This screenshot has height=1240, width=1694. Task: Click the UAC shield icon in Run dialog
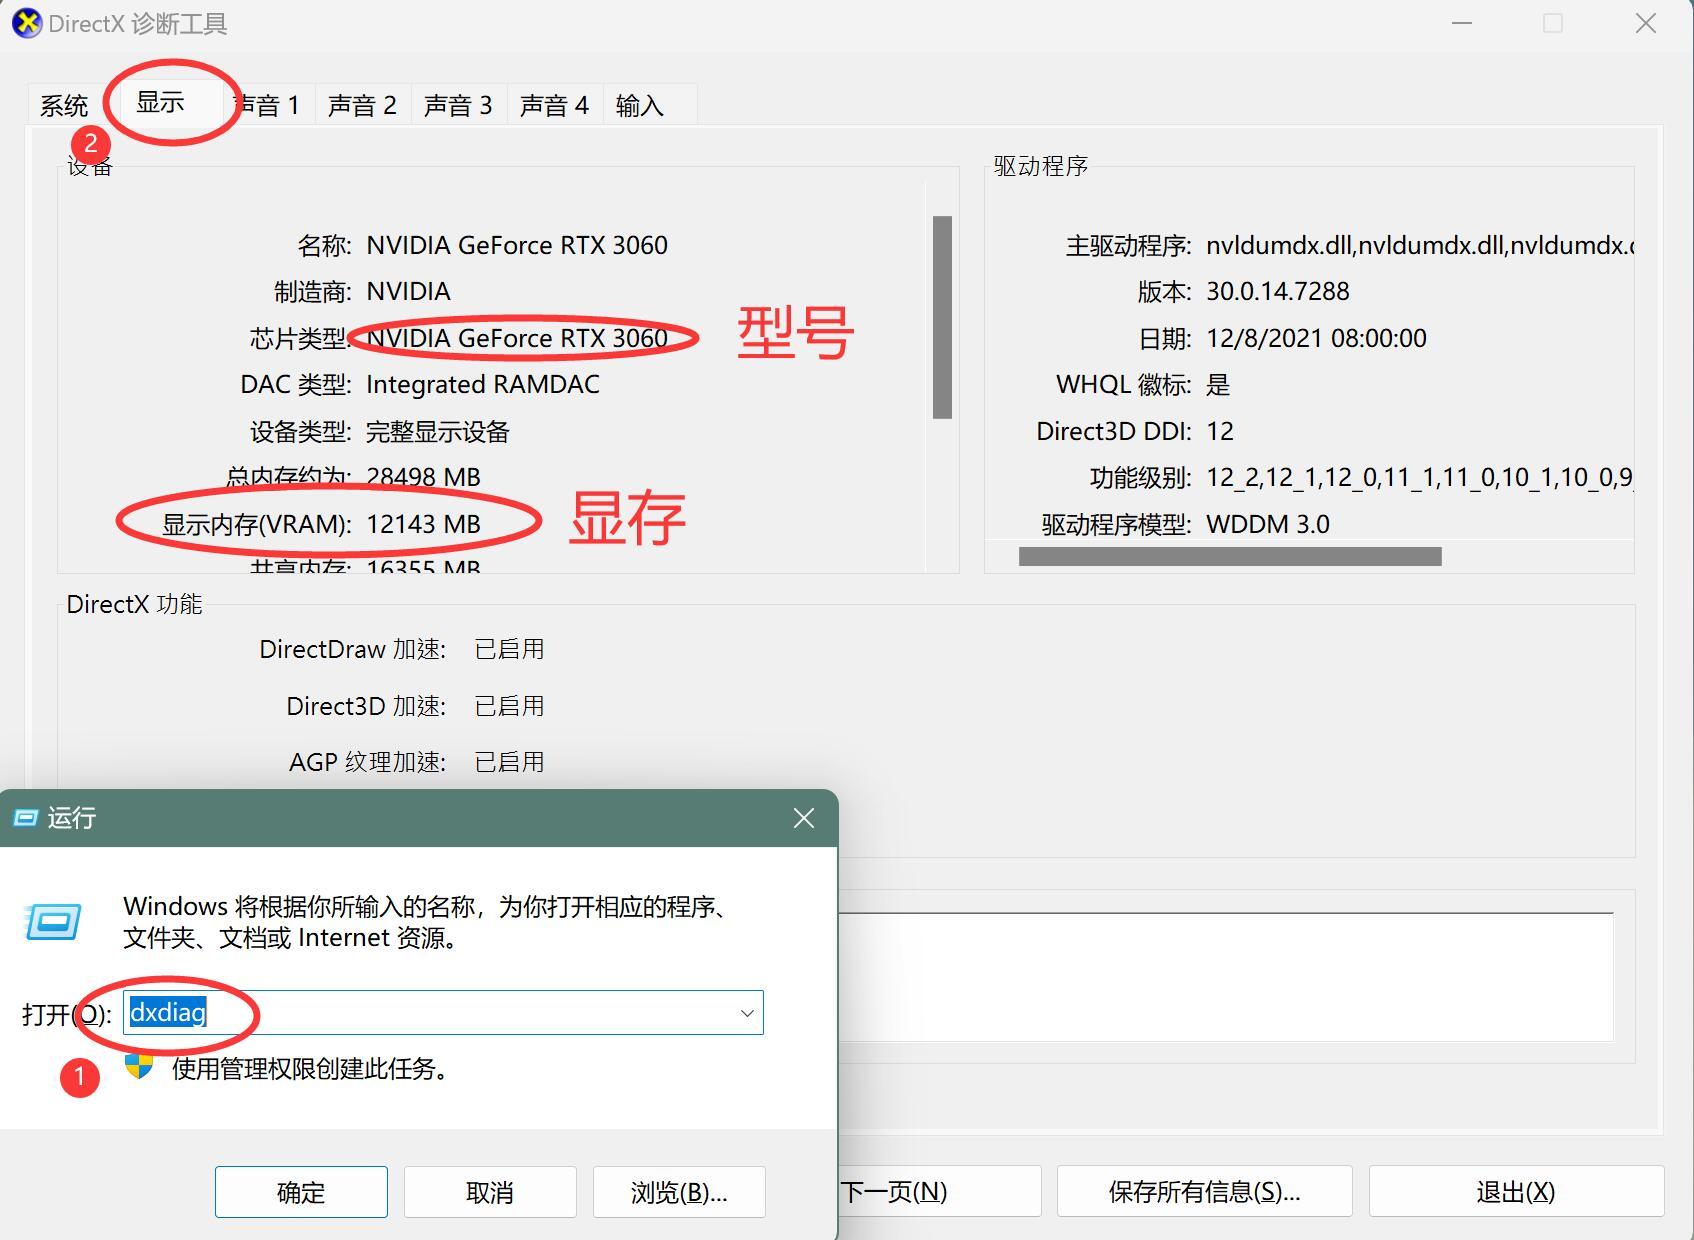(139, 1066)
